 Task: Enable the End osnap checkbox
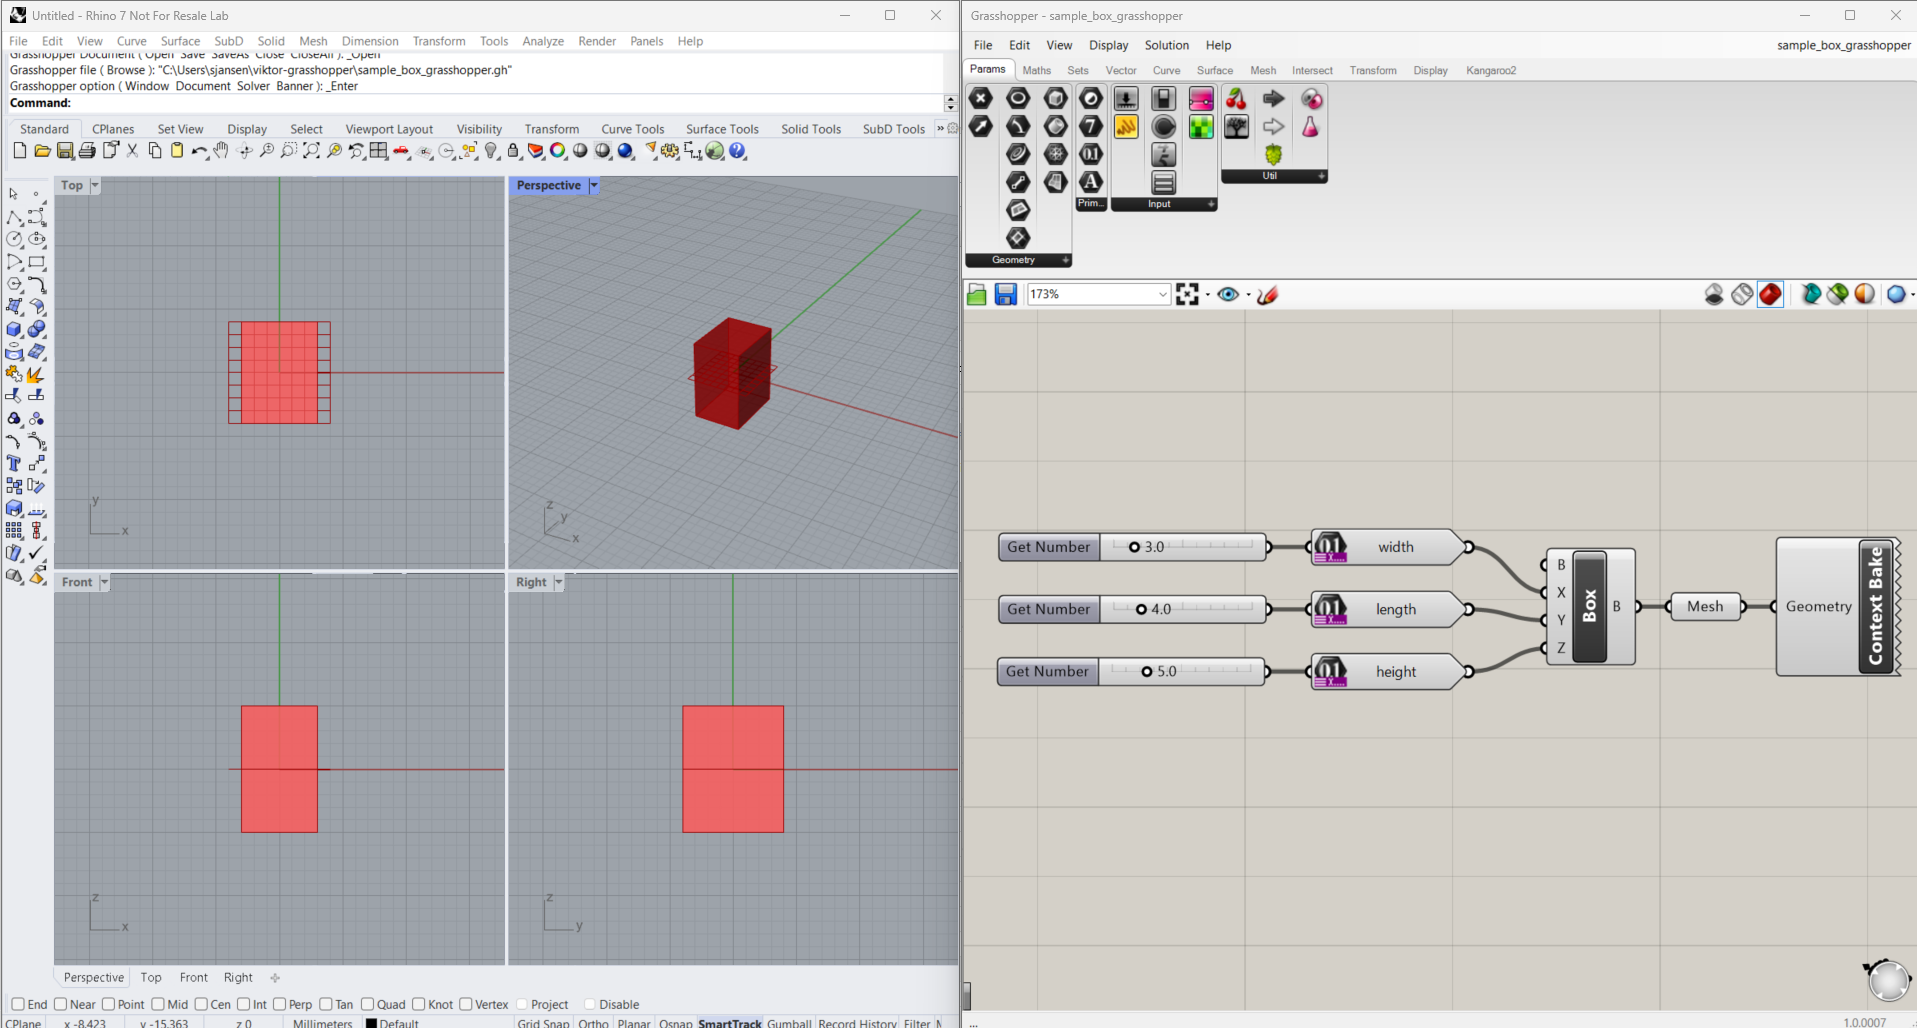[18, 1004]
